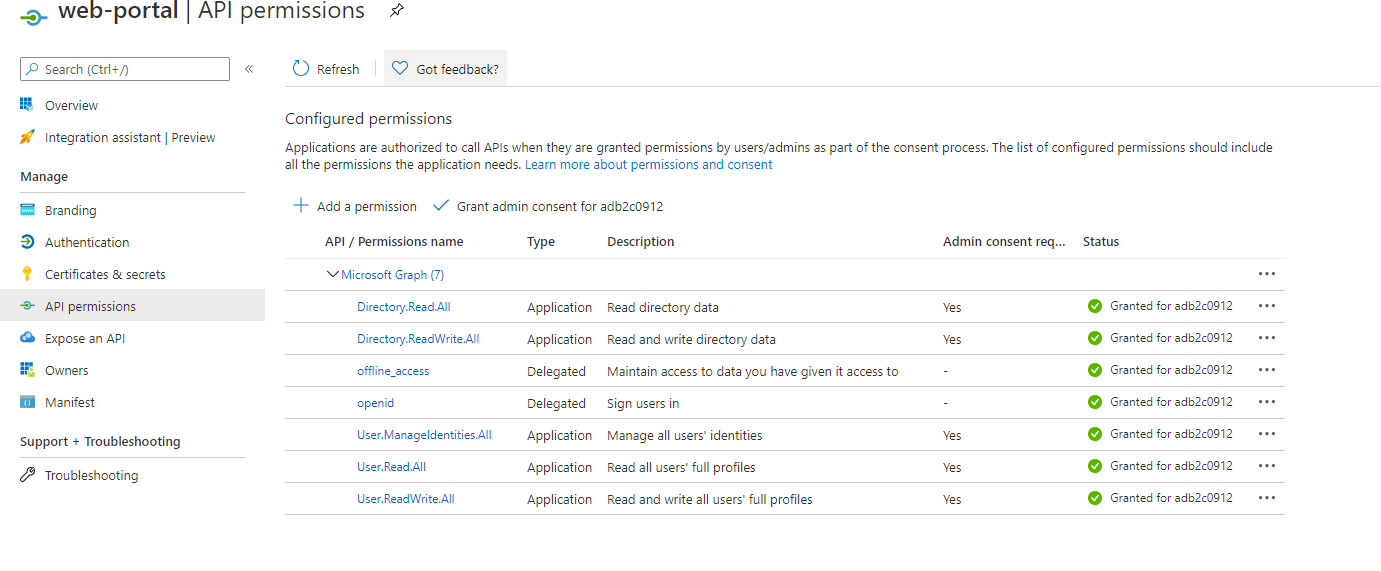Screen dimensions: 1381x571
Task: Open Certificates & secrets
Action: tap(105, 274)
